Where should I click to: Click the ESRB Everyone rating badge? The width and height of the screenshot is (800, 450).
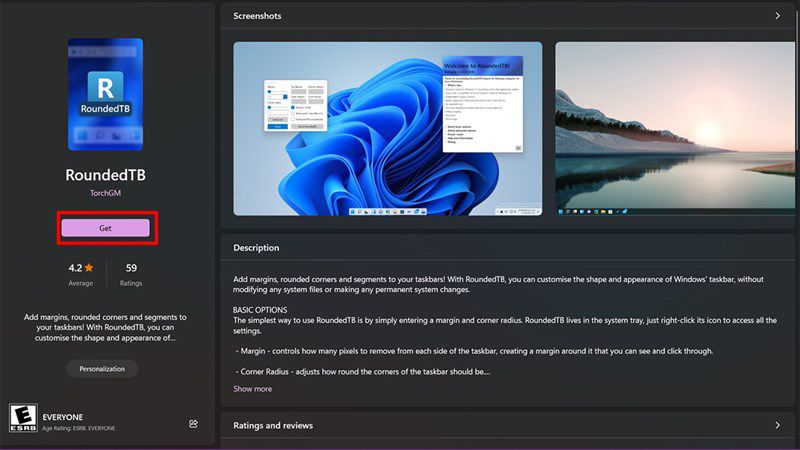coord(23,417)
